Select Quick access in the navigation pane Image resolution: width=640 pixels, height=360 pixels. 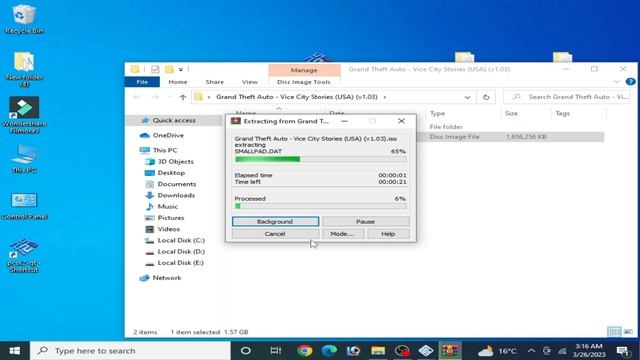(x=174, y=120)
